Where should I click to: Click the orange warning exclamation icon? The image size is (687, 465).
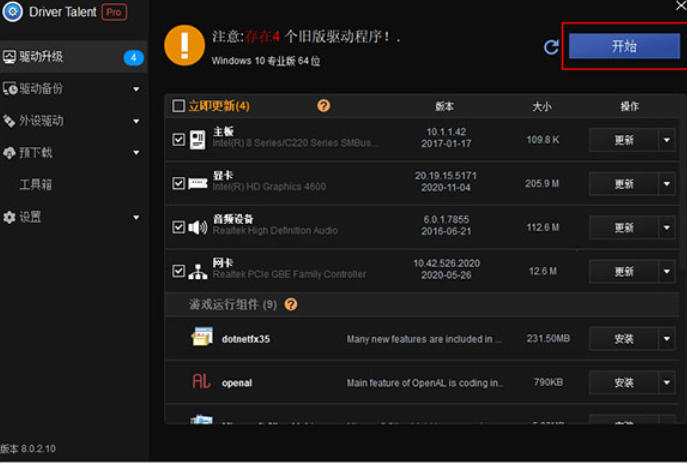184,46
